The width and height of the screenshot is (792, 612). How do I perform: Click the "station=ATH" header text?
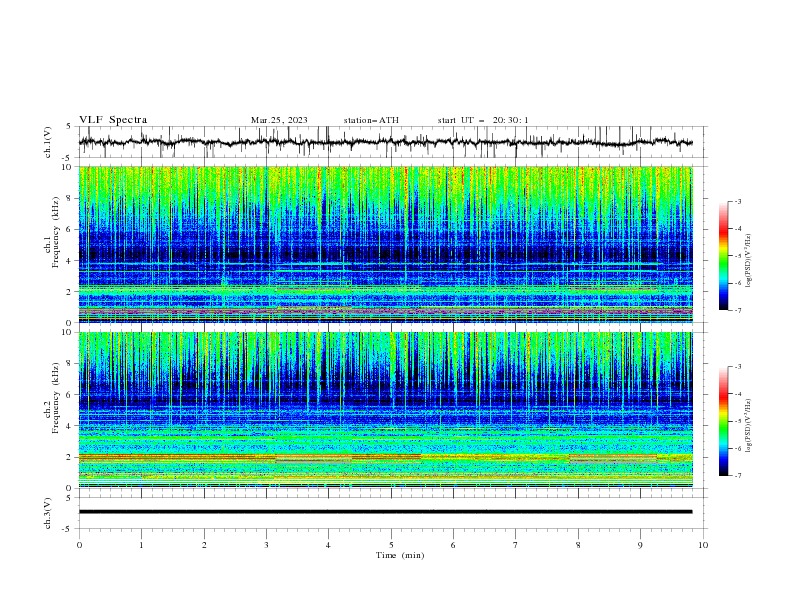(371, 120)
